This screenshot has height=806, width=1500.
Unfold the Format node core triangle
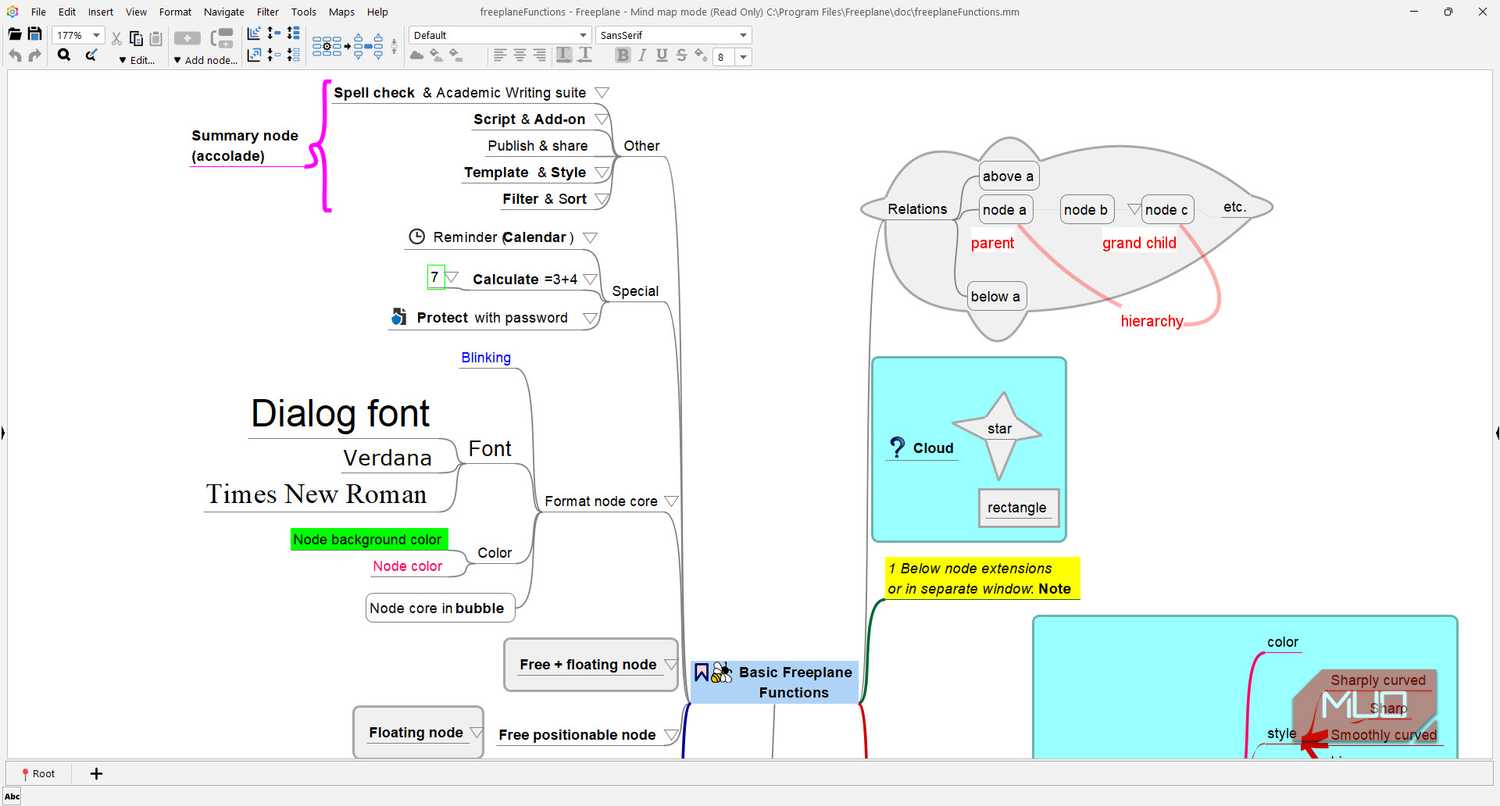(x=672, y=501)
